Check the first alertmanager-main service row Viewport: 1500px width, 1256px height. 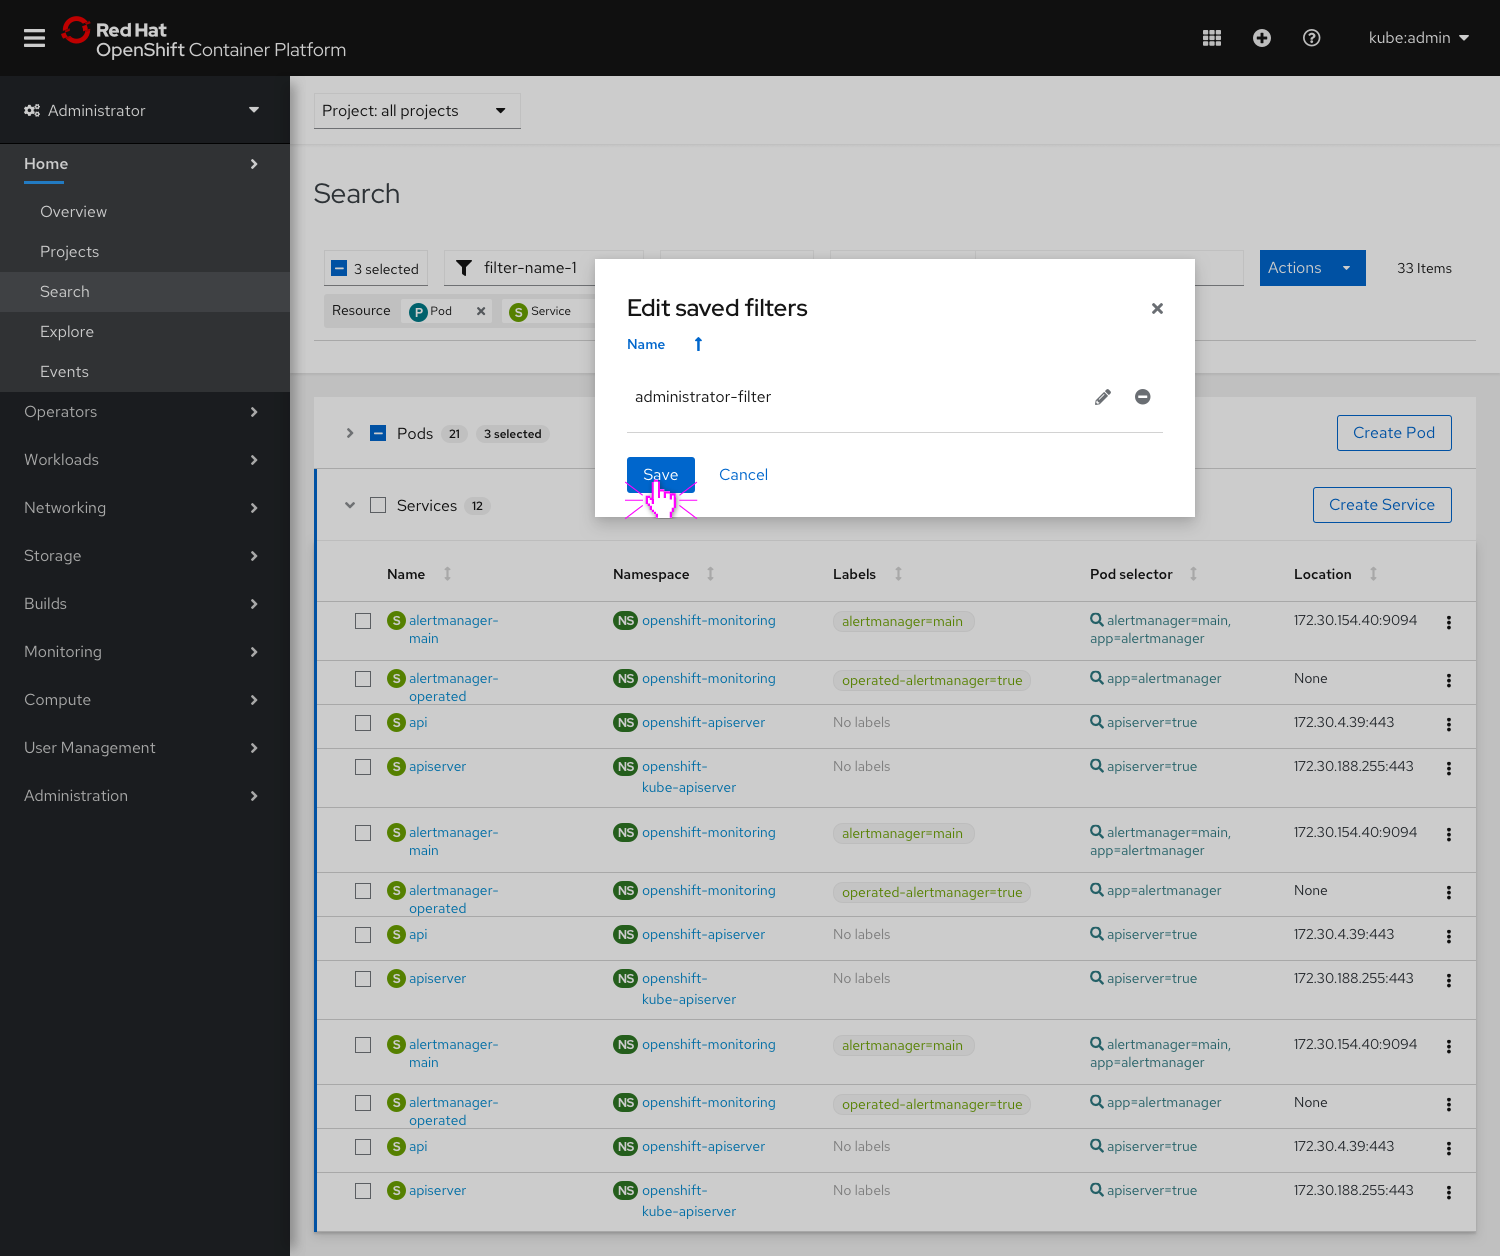[363, 621]
